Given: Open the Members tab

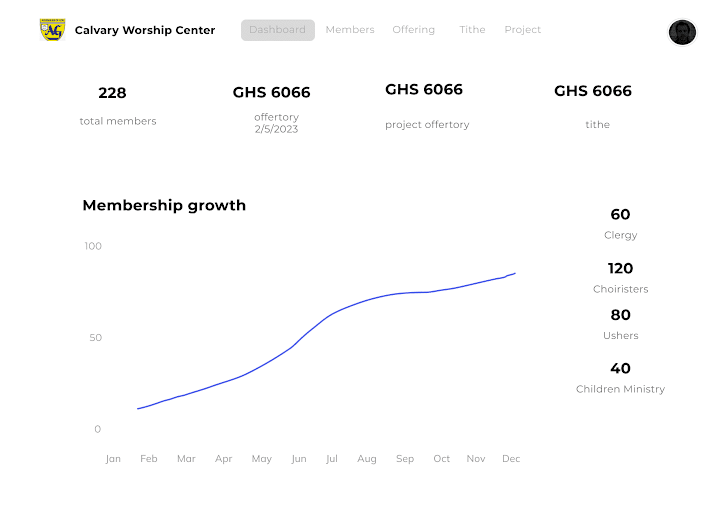Looking at the screenshot, I should (350, 30).
